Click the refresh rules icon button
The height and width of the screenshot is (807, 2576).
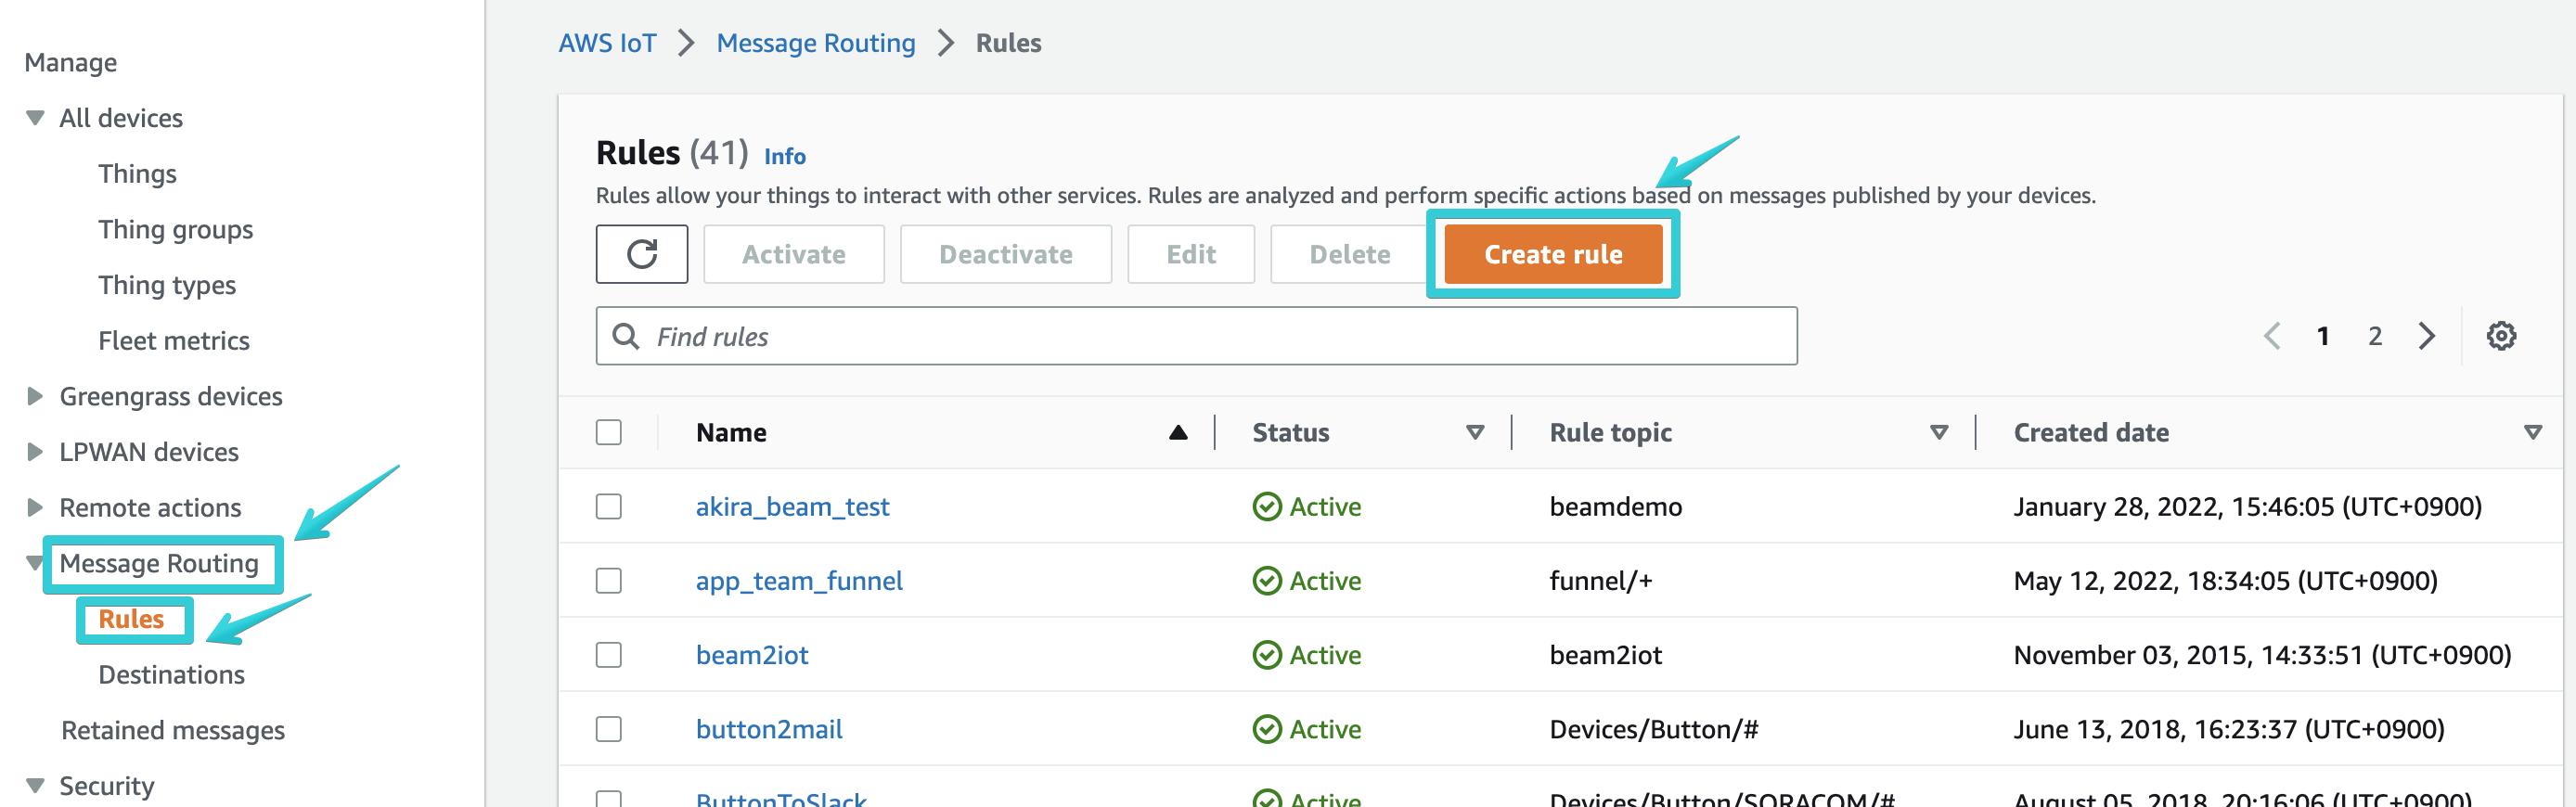coord(641,254)
